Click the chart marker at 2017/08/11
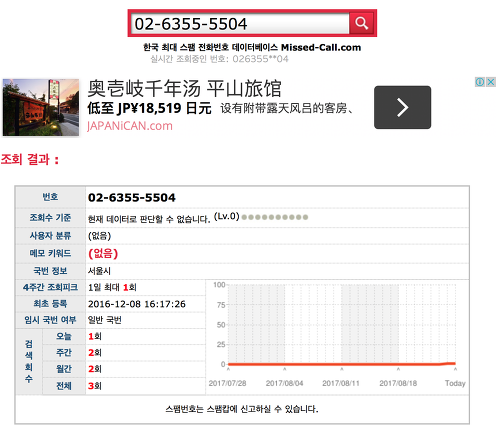This screenshot has width=500, height=429. click(342, 369)
